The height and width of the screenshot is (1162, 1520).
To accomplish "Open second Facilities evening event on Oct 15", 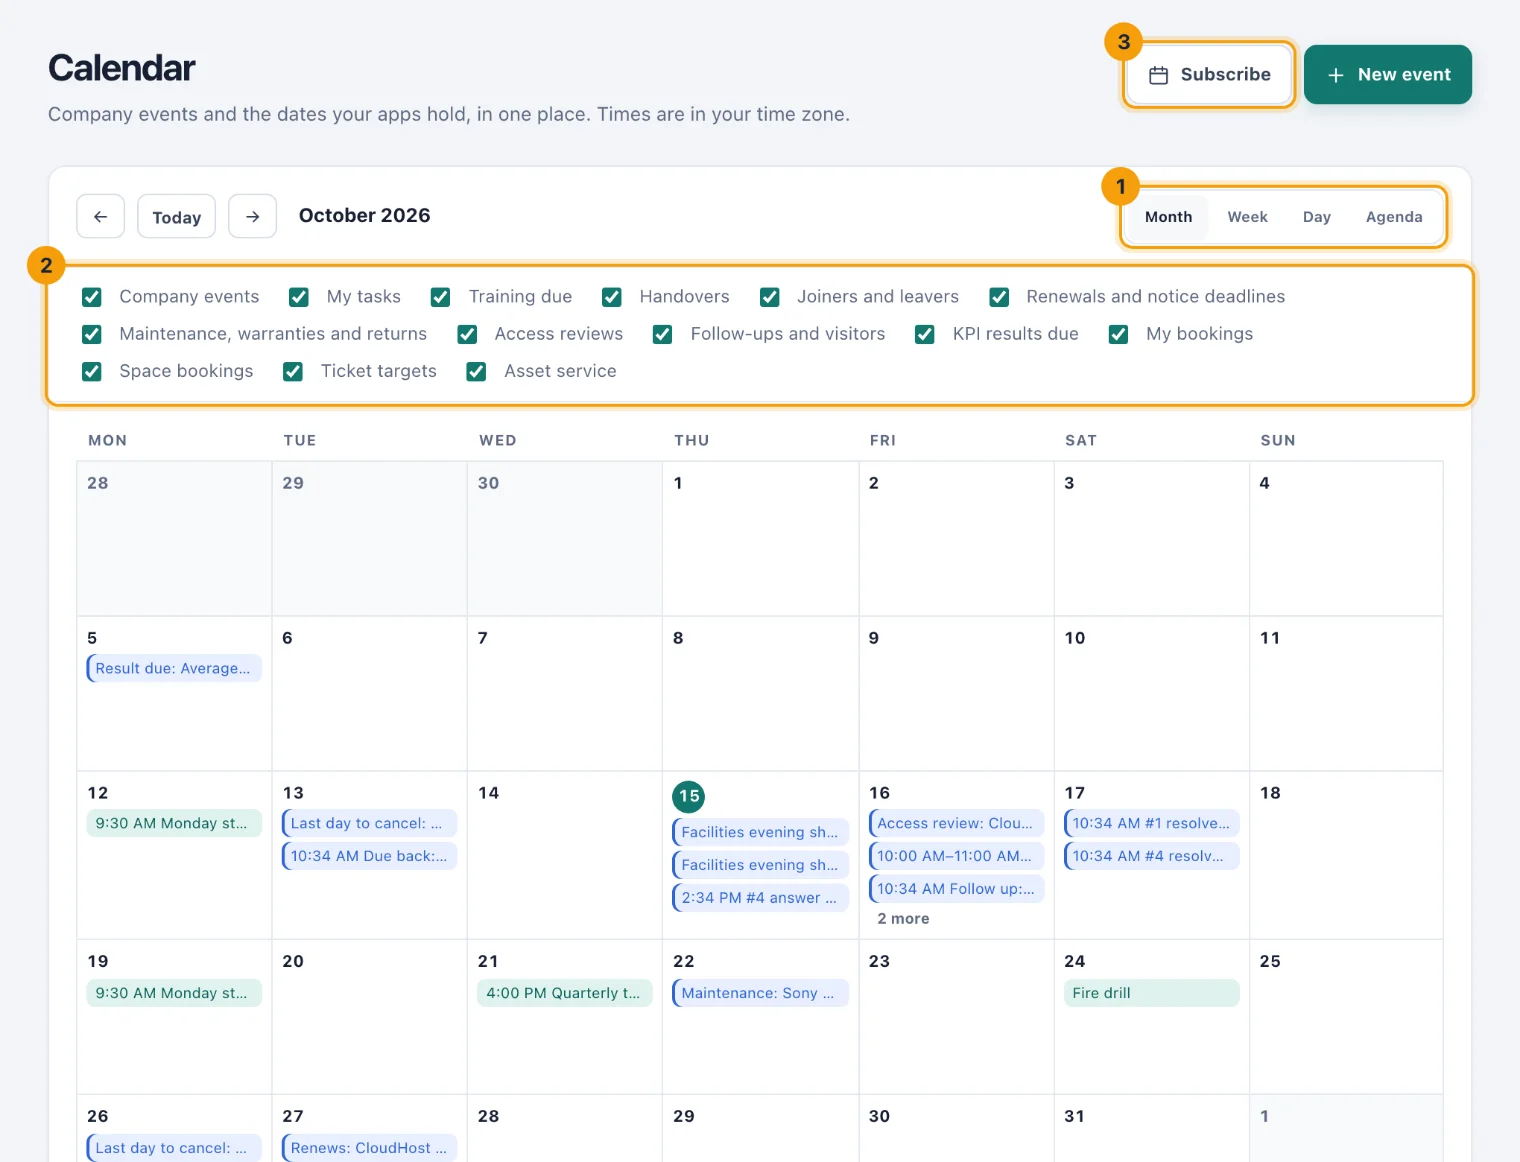I will [x=760, y=865].
